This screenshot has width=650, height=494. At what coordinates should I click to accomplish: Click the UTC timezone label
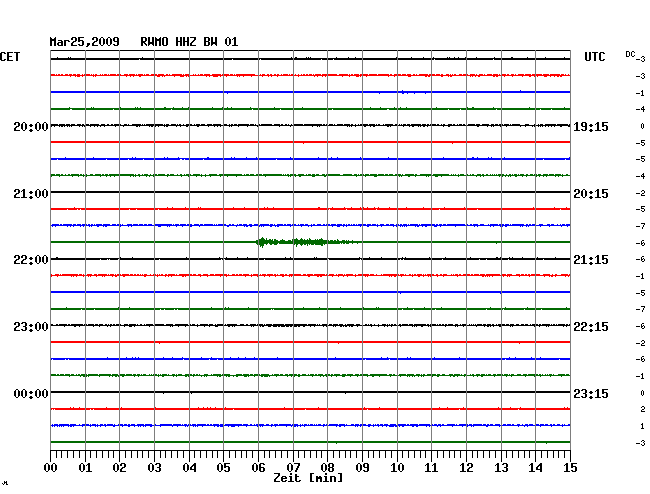594,57
